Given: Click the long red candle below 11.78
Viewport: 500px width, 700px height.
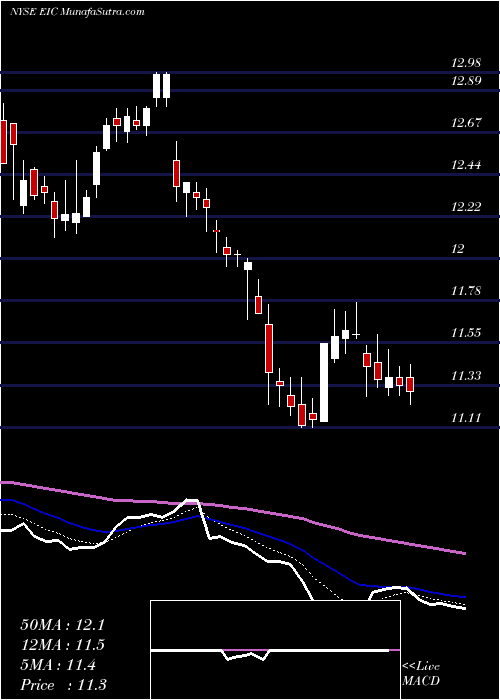Looking at the screenshot, I should (269, 348).
